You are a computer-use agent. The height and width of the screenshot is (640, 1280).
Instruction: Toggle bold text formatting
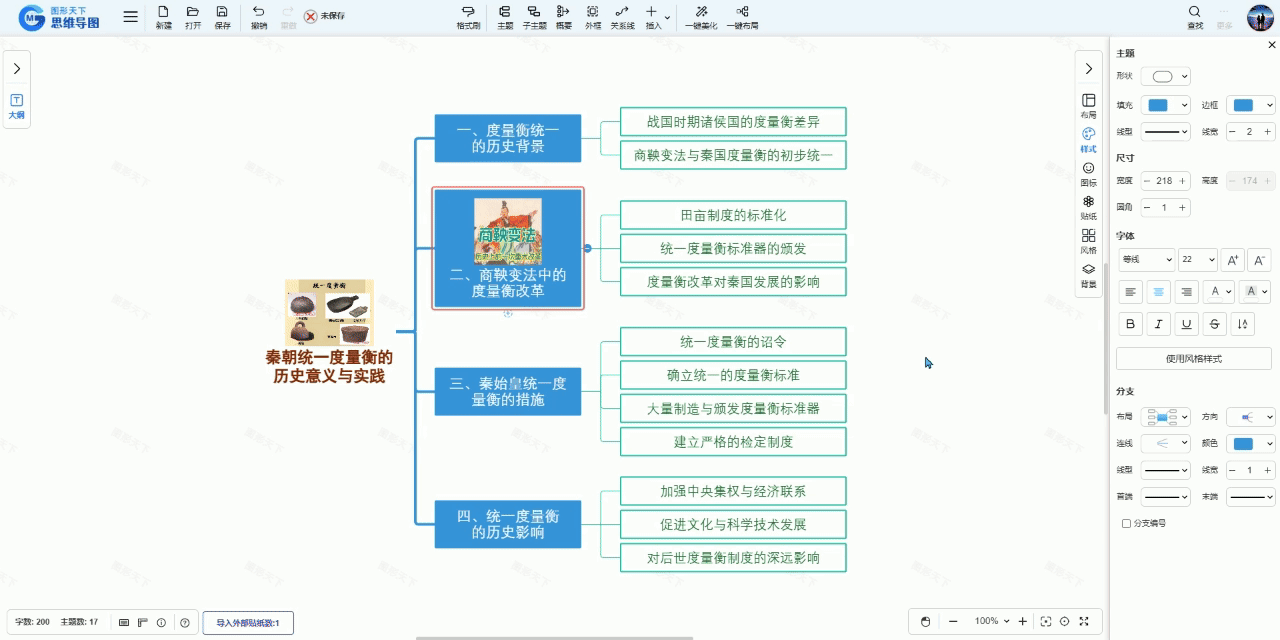(x=1130, y=324)
